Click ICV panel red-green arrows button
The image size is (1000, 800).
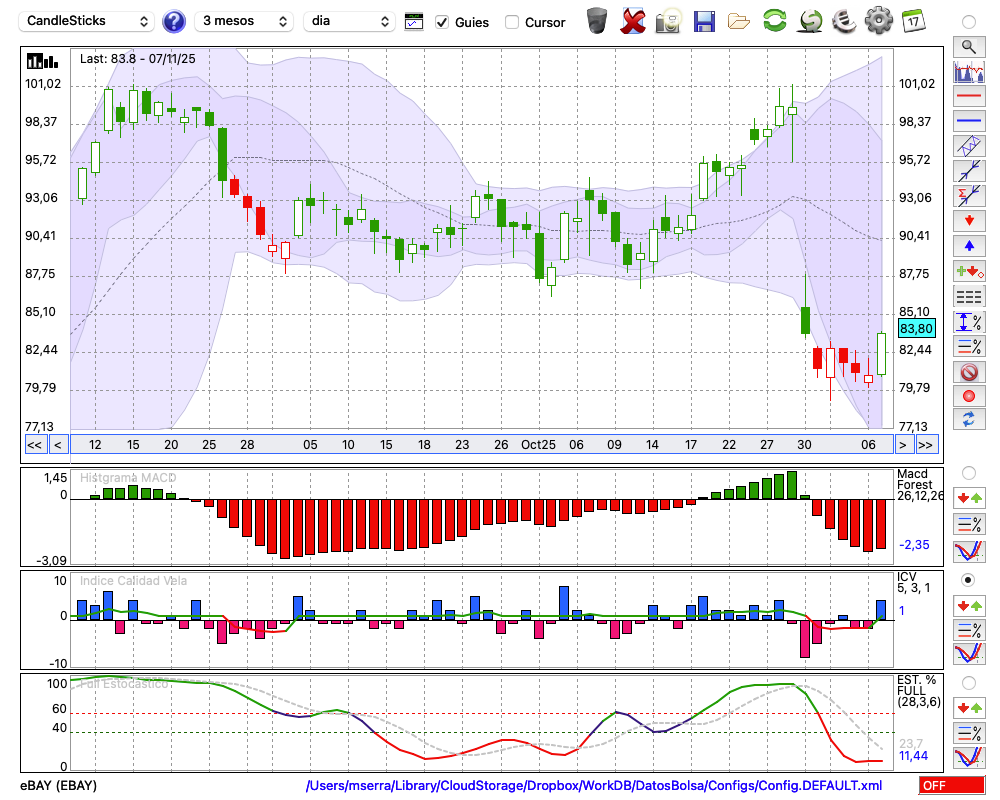(969, 605)
